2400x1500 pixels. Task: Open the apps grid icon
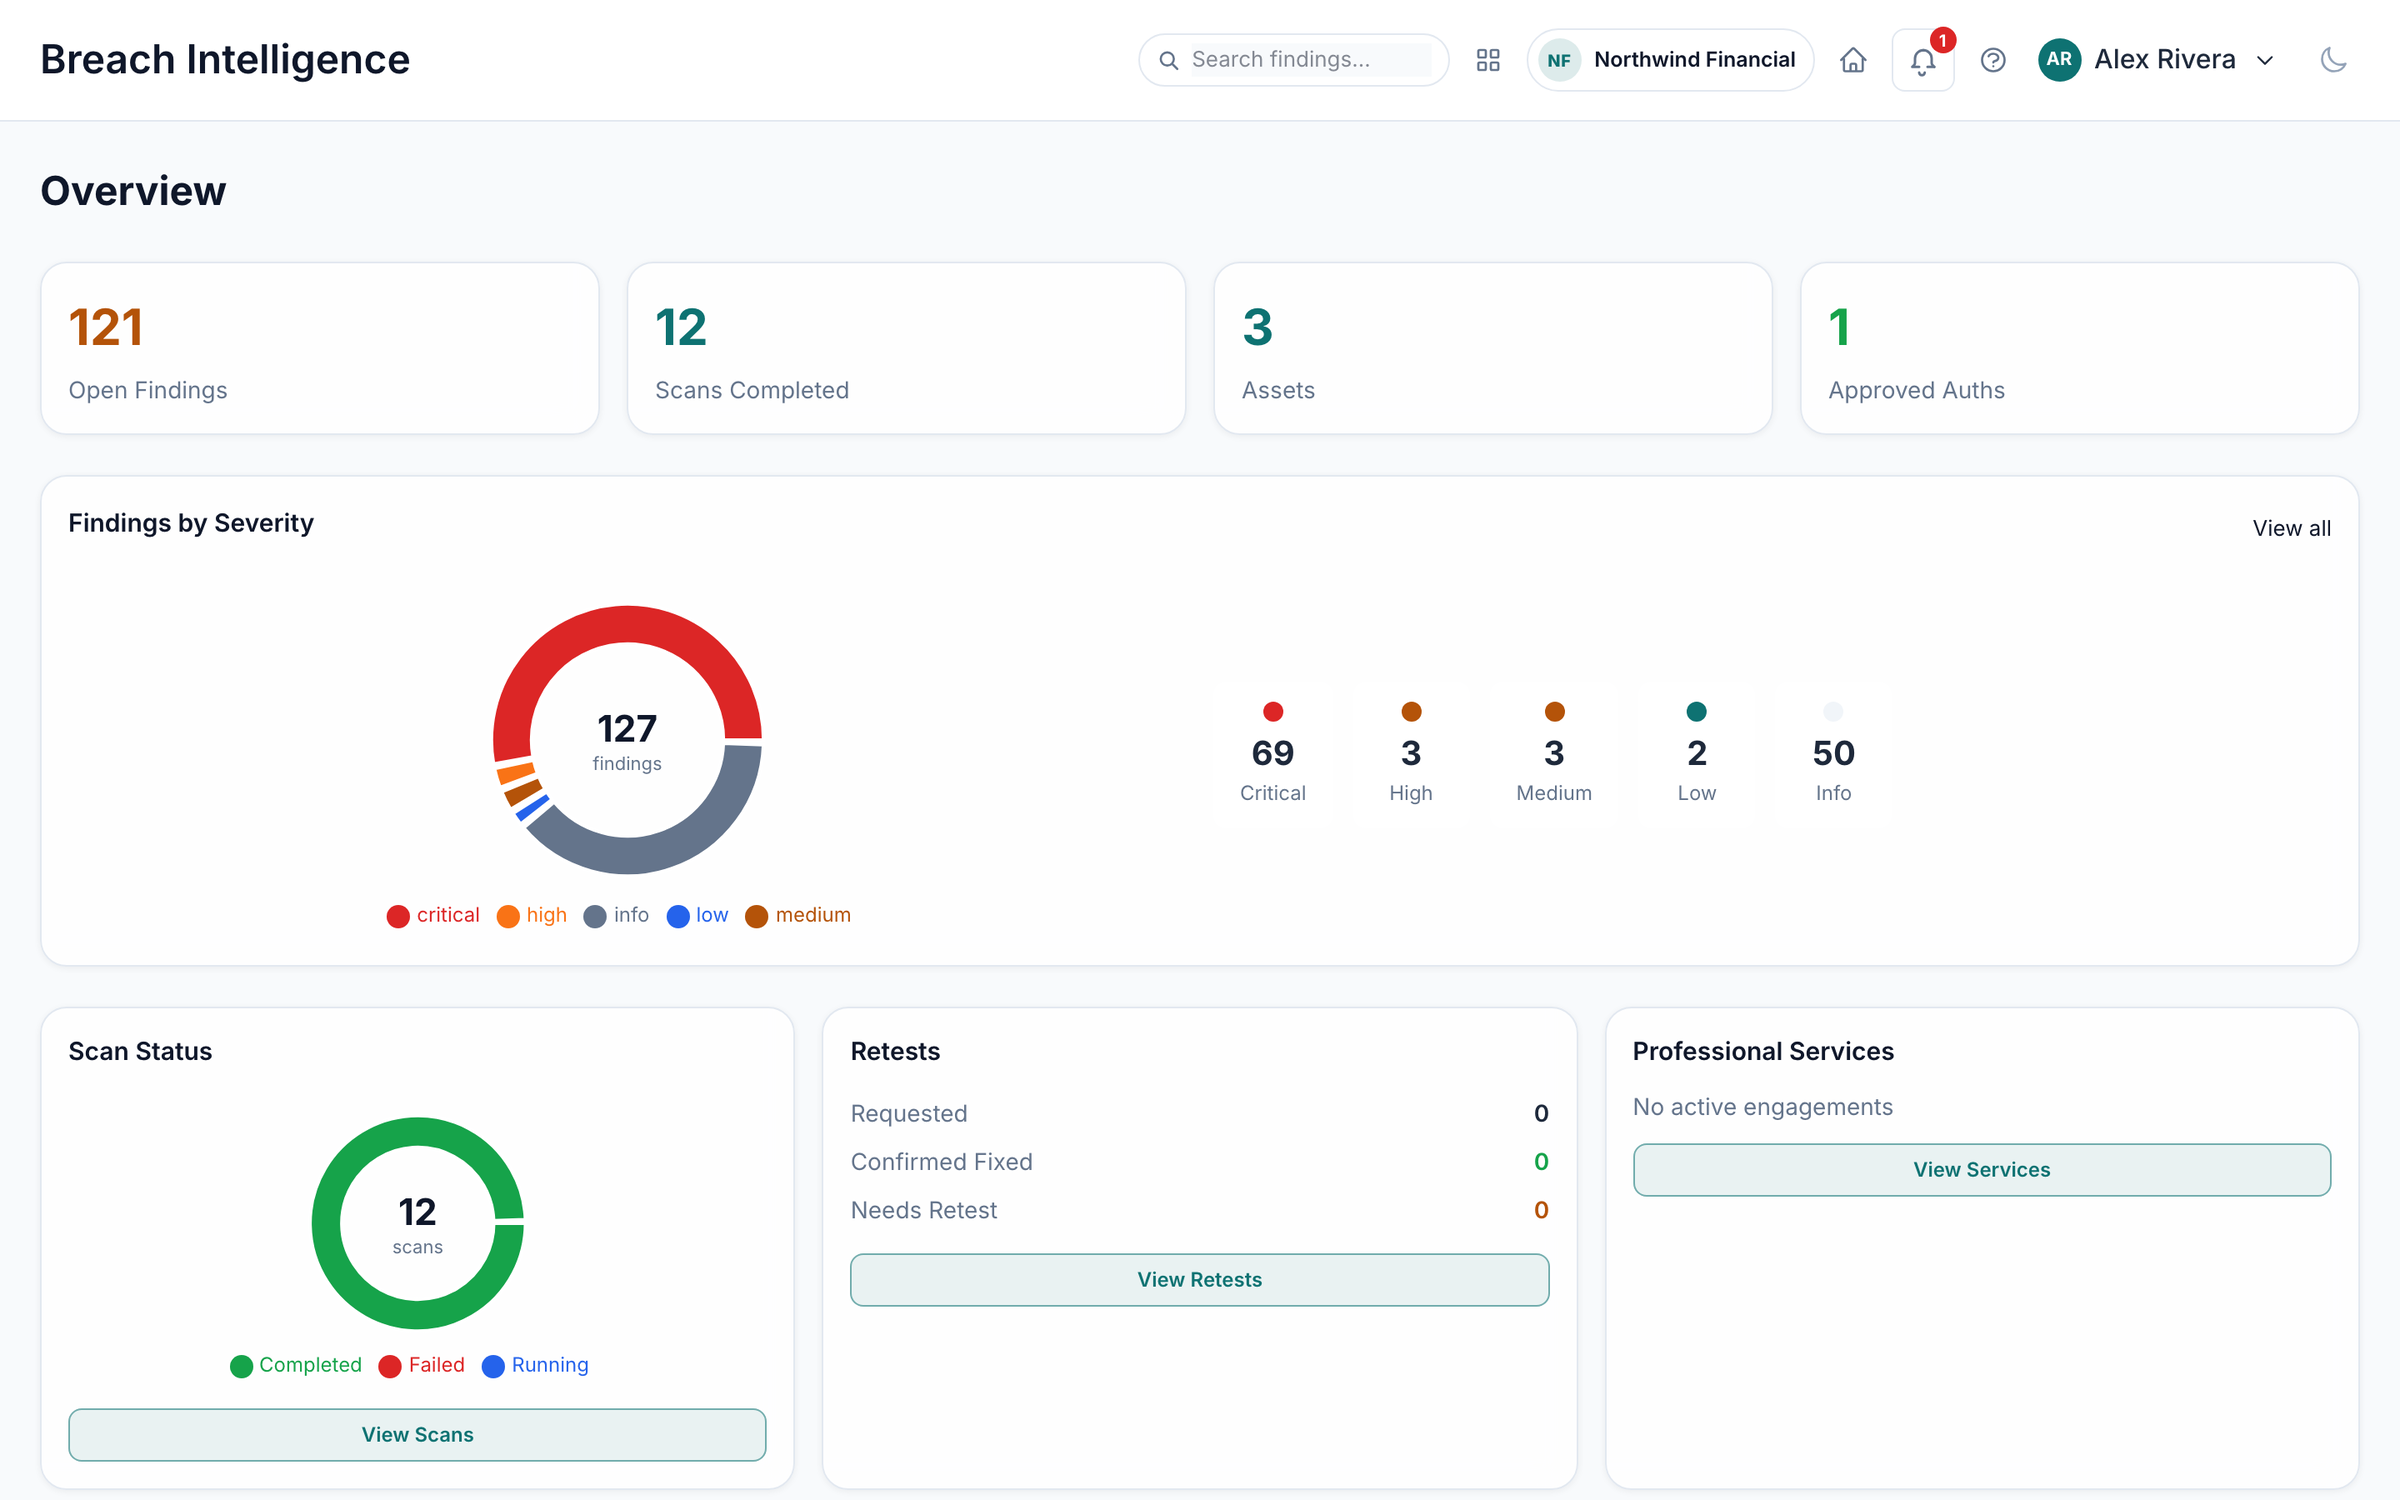coord(1488,60)
